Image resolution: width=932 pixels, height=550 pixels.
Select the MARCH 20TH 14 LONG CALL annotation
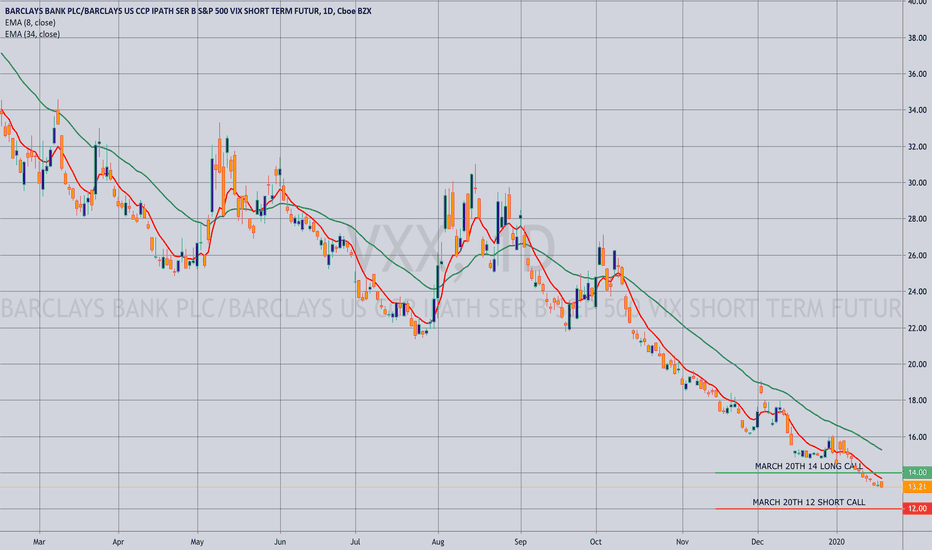point(808,466)
